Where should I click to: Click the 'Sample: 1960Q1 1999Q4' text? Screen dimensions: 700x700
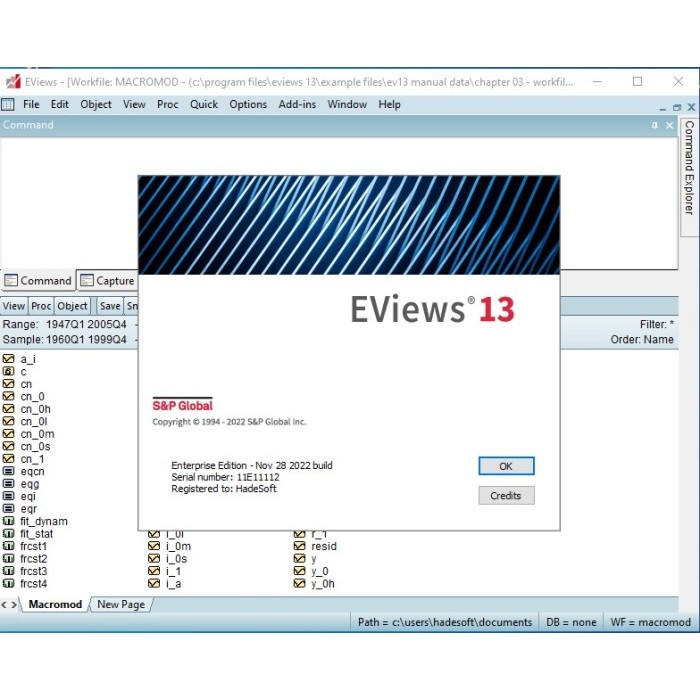point(65,340)
